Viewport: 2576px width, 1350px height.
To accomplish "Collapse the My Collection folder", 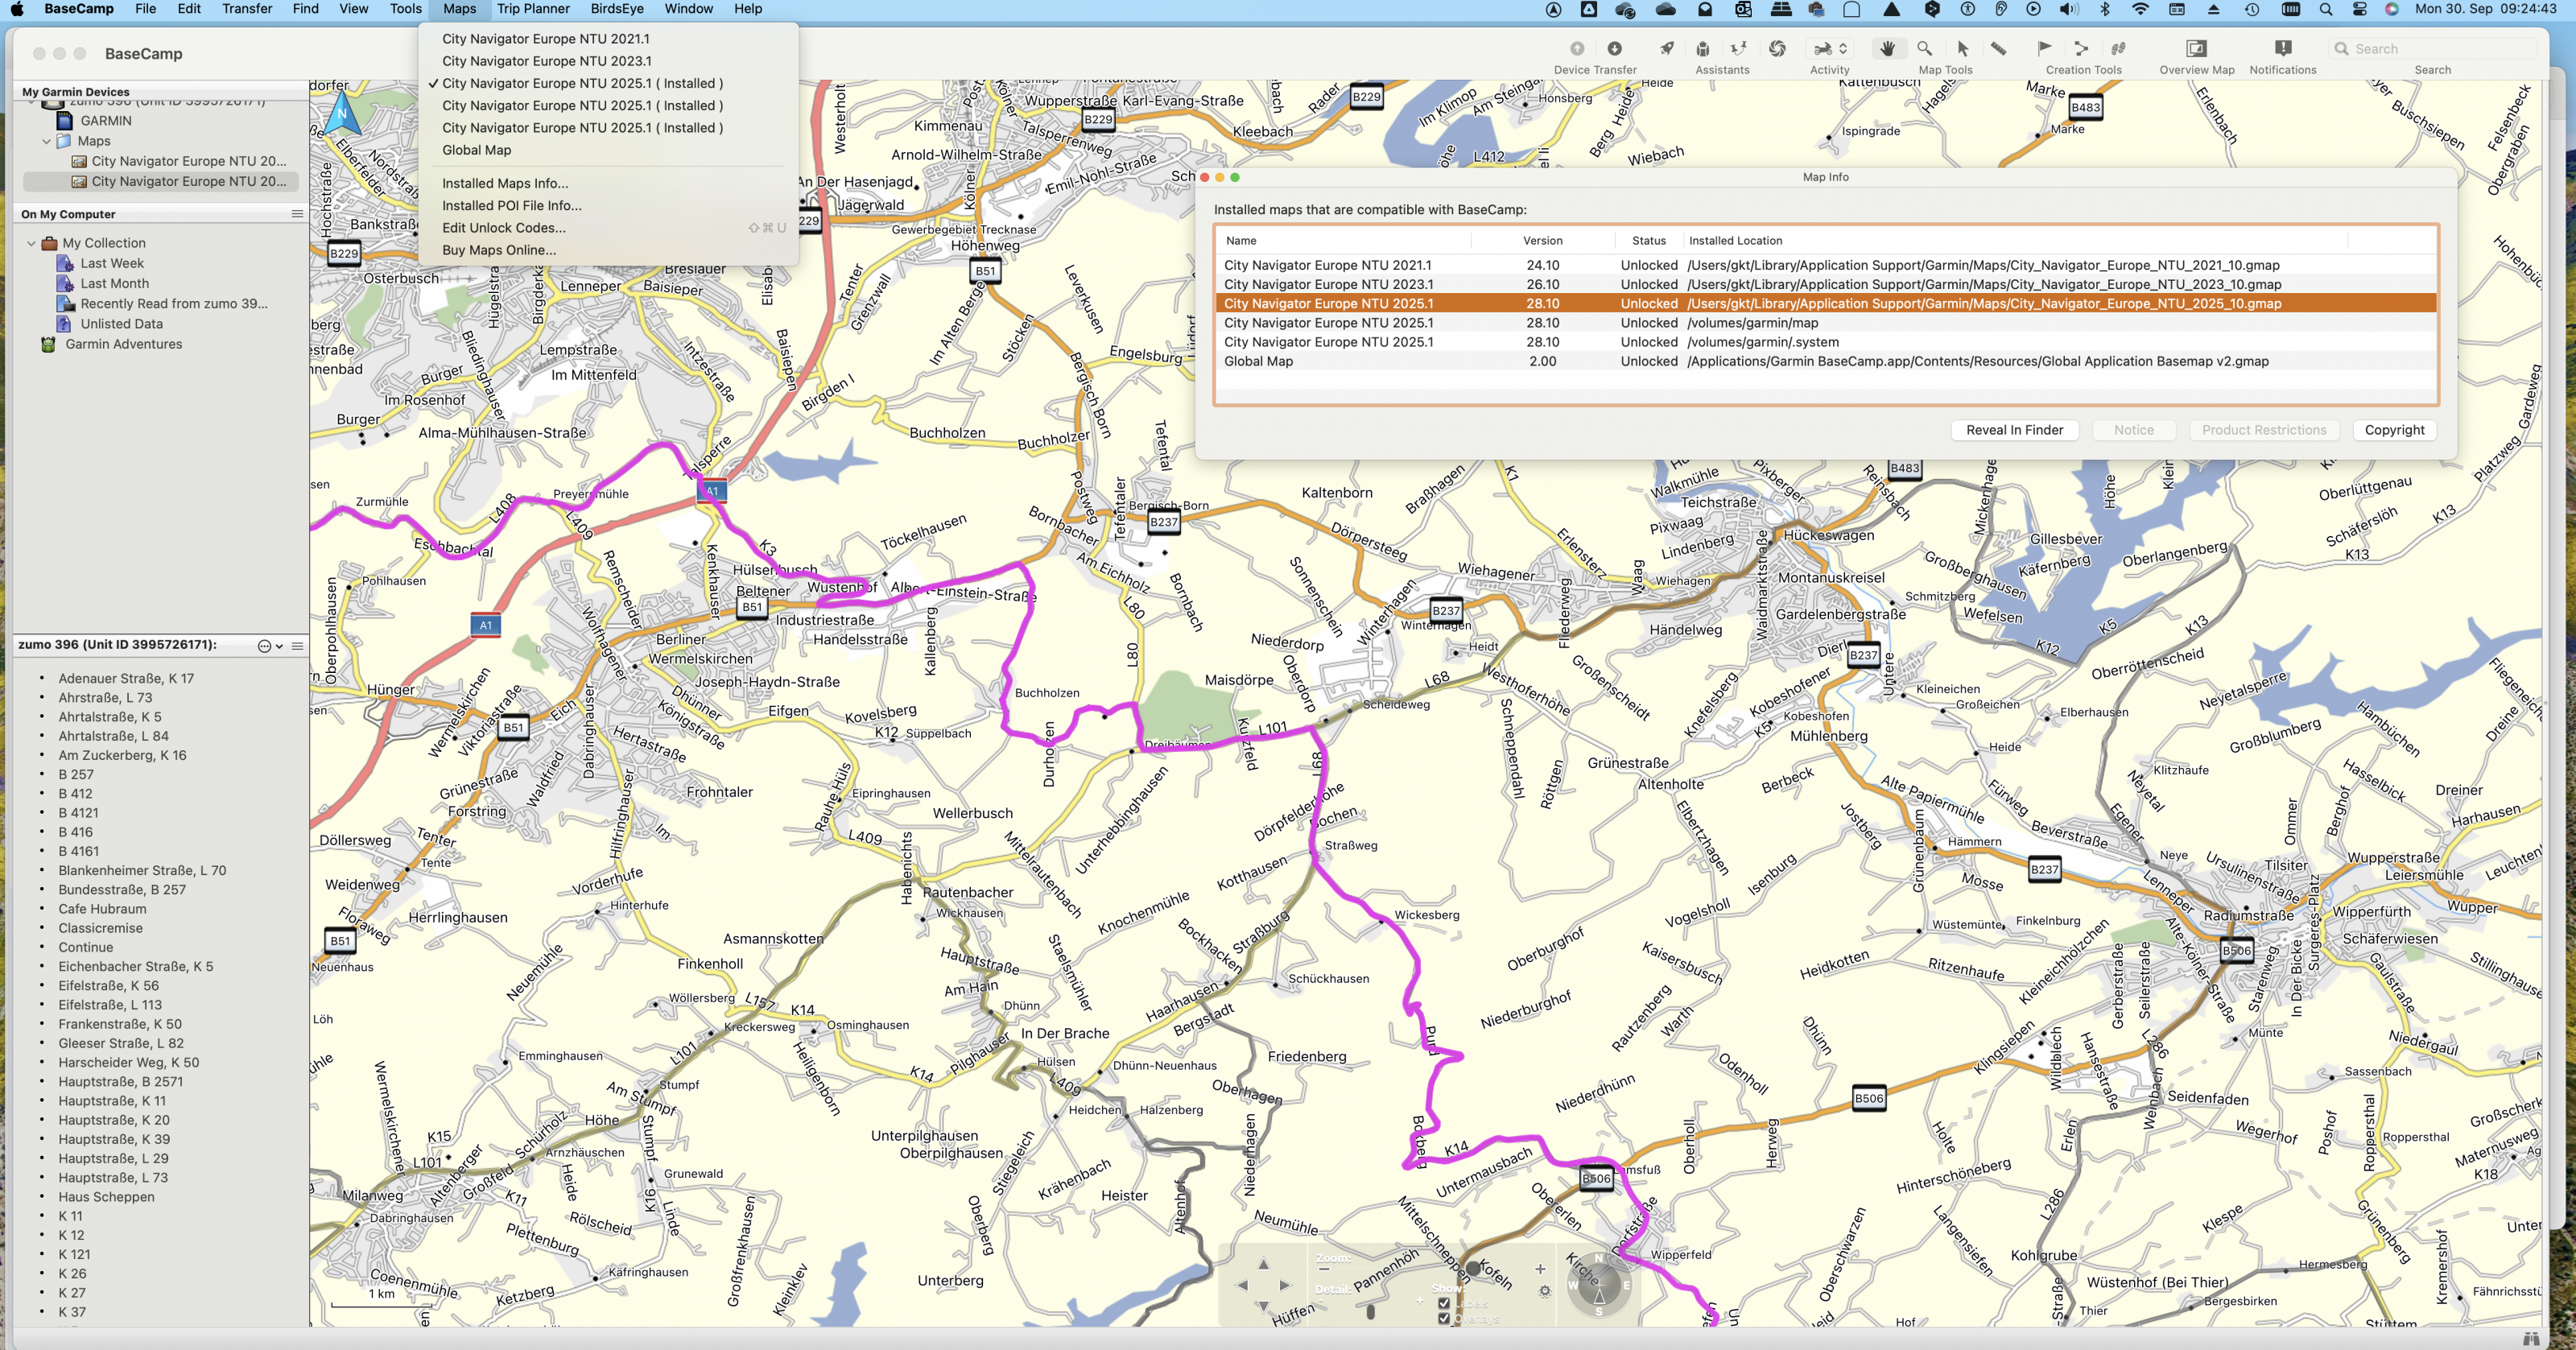I will (x=31, y=243).
